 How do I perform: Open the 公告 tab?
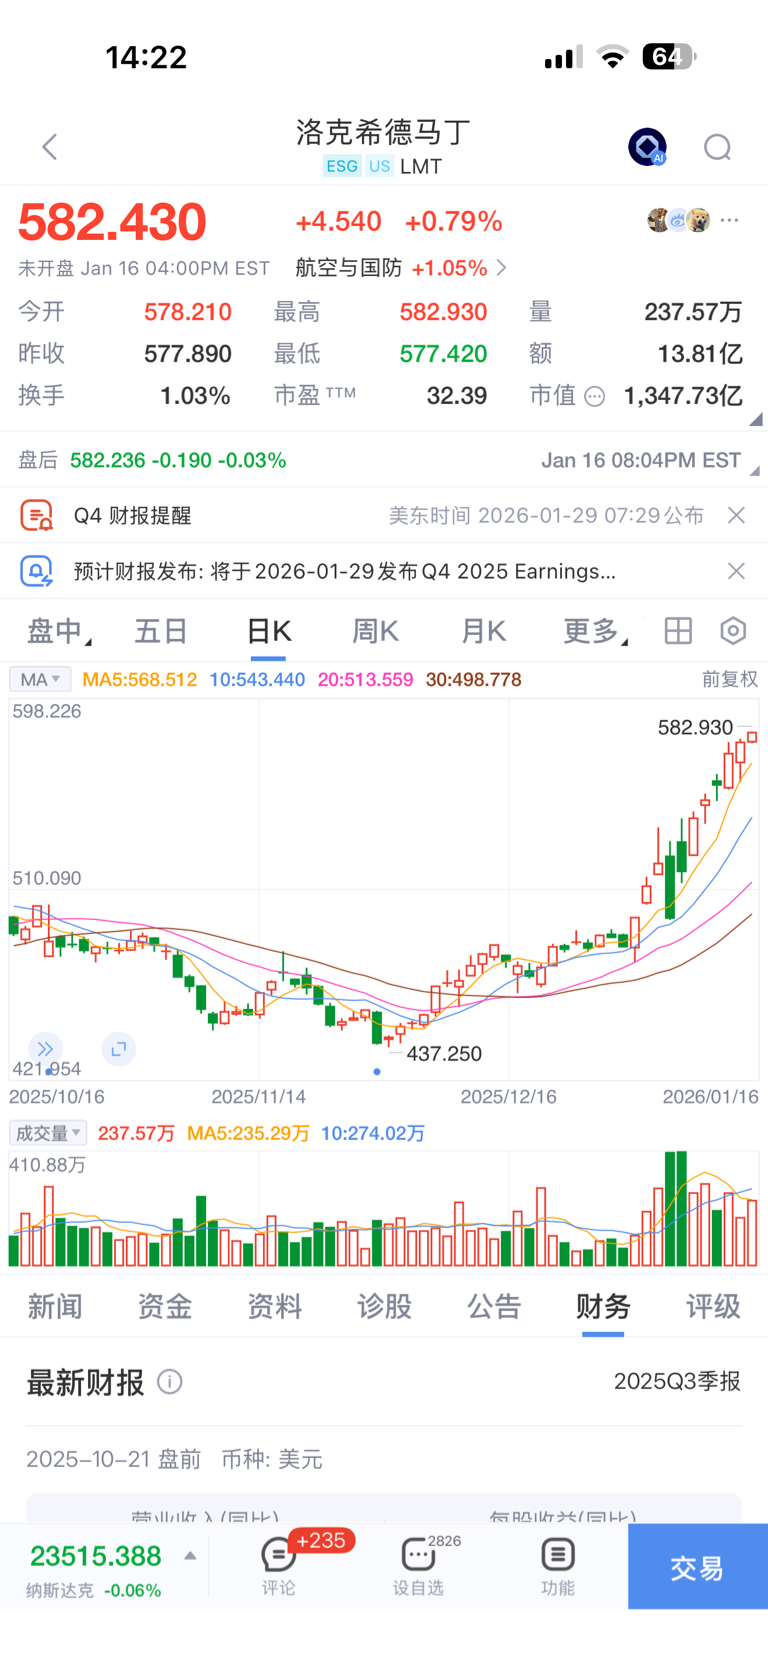[x=494, y=1306]
